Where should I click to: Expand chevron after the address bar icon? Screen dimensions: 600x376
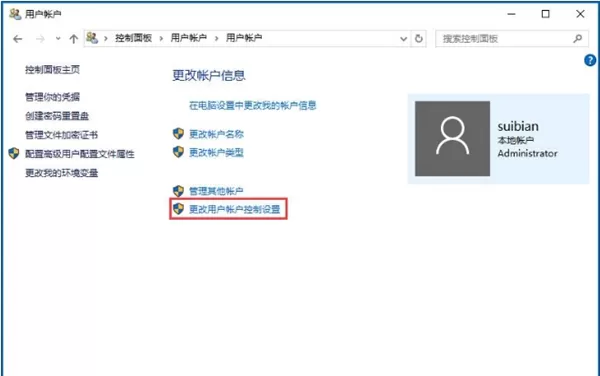106,38
